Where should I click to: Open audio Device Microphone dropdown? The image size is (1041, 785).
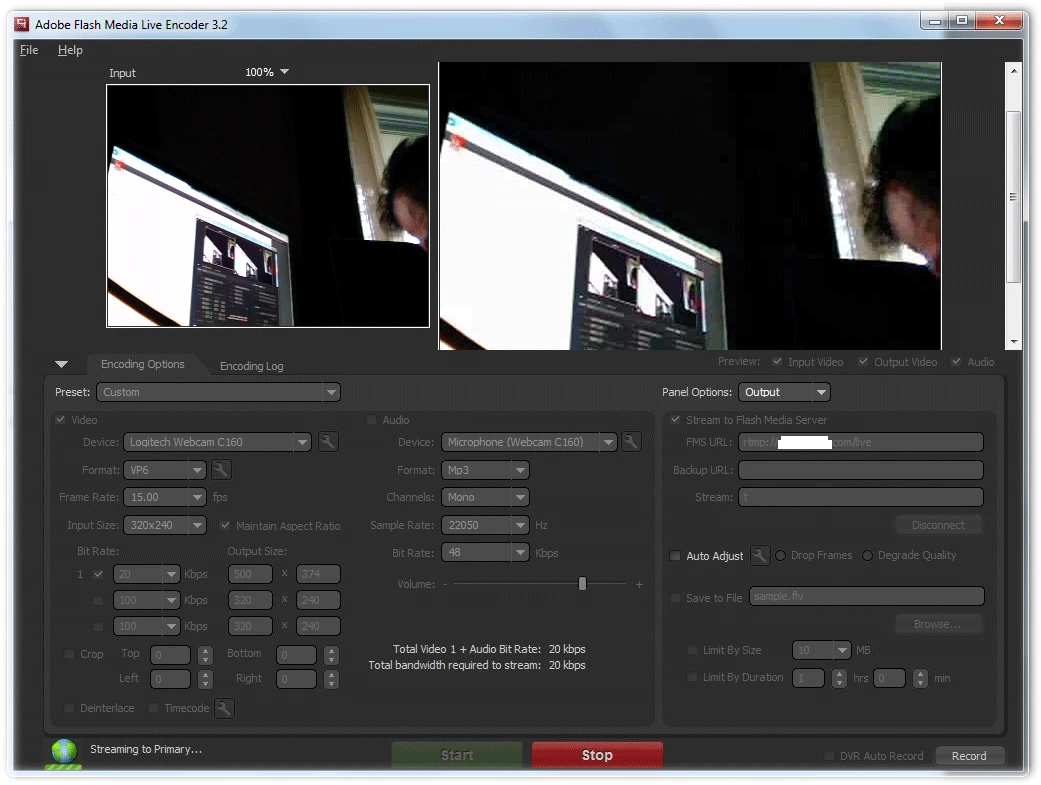[529, 442]
